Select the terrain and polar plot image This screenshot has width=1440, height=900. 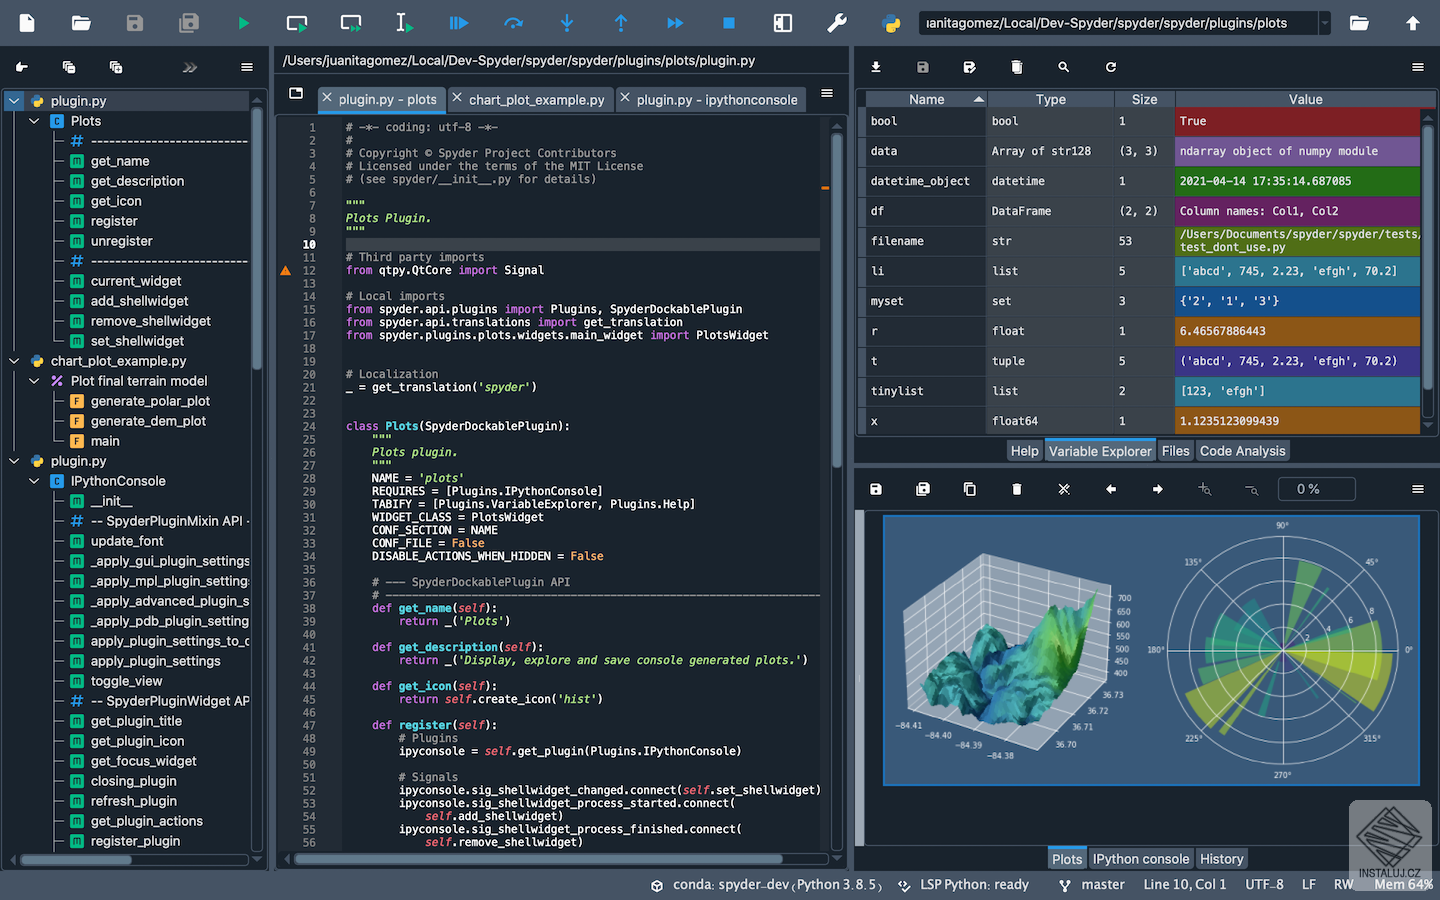click(1151, 650)
